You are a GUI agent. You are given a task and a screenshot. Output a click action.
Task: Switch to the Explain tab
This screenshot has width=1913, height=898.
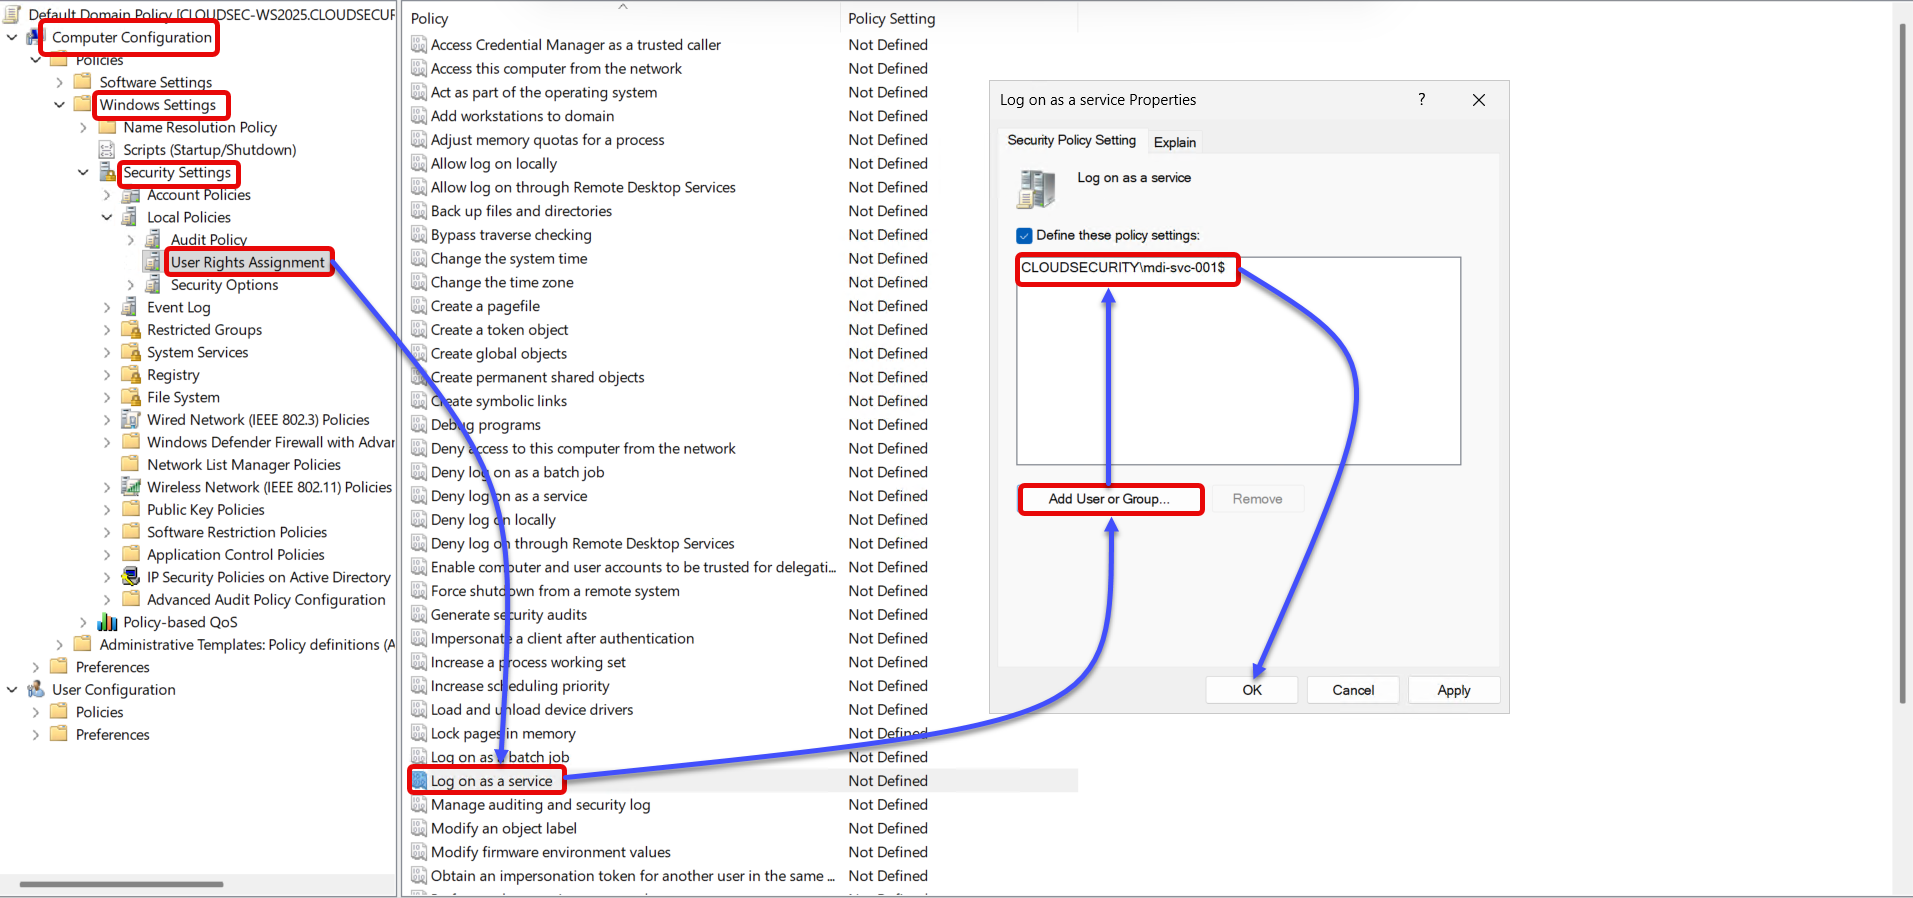point(1174,142)
